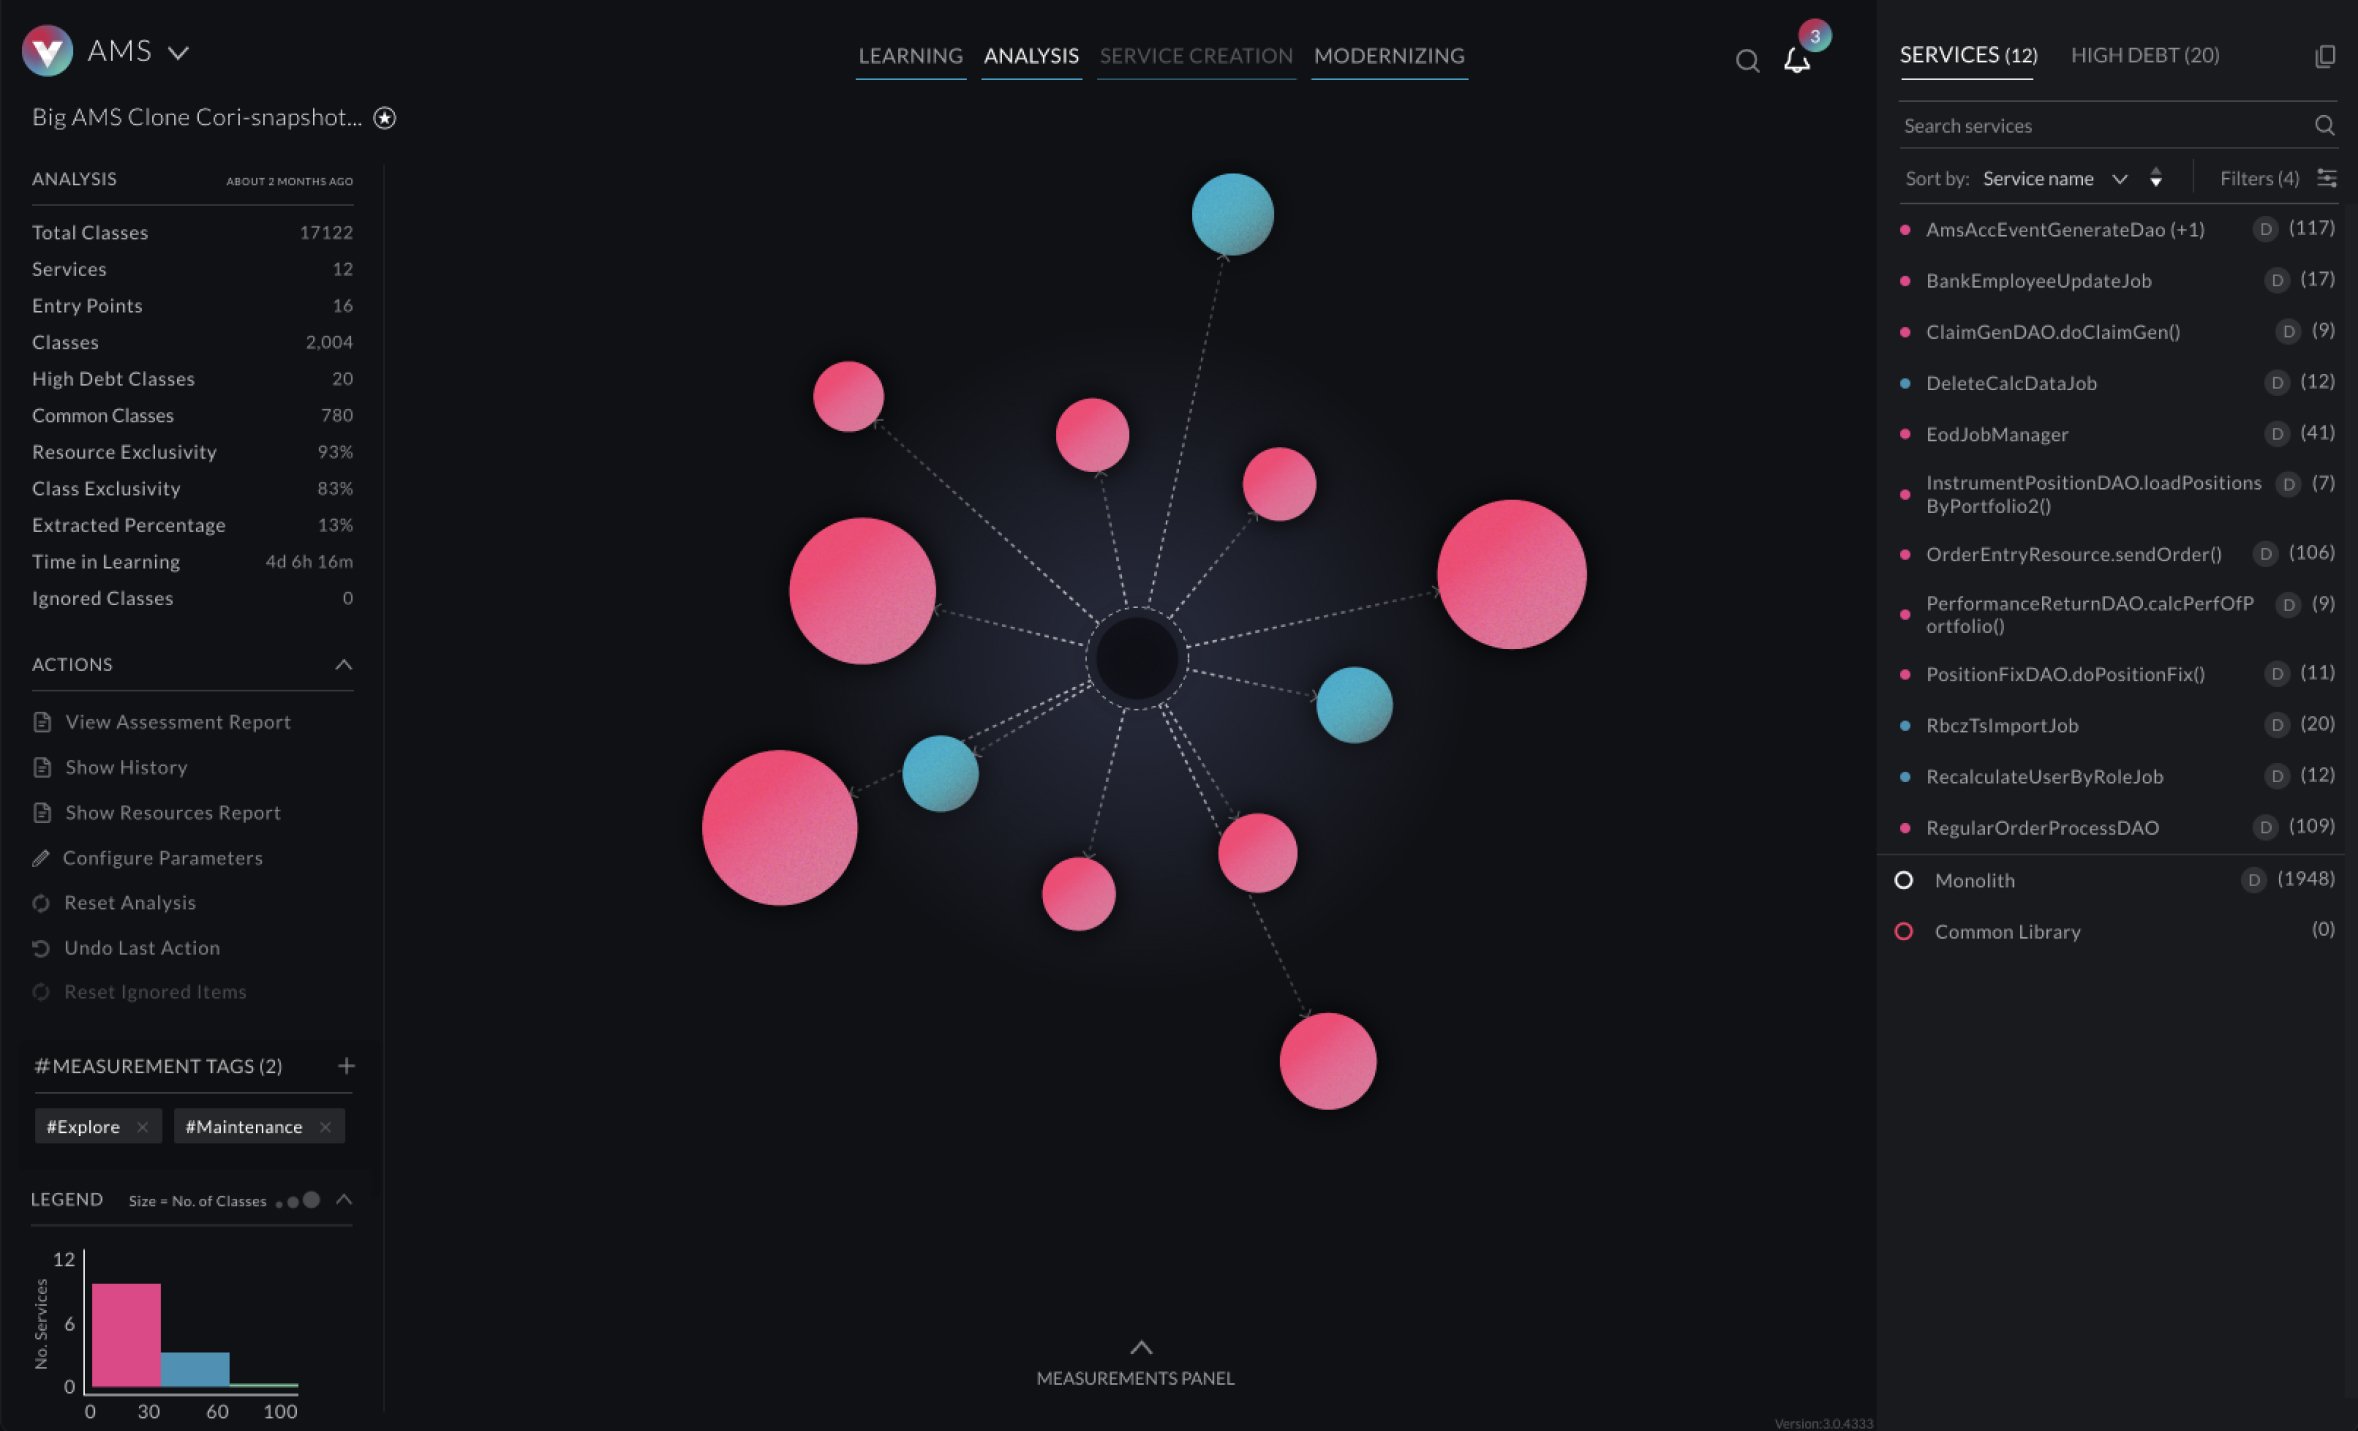Click star icon next to snapshot name

pyautogui.click(x=385, y=118)
